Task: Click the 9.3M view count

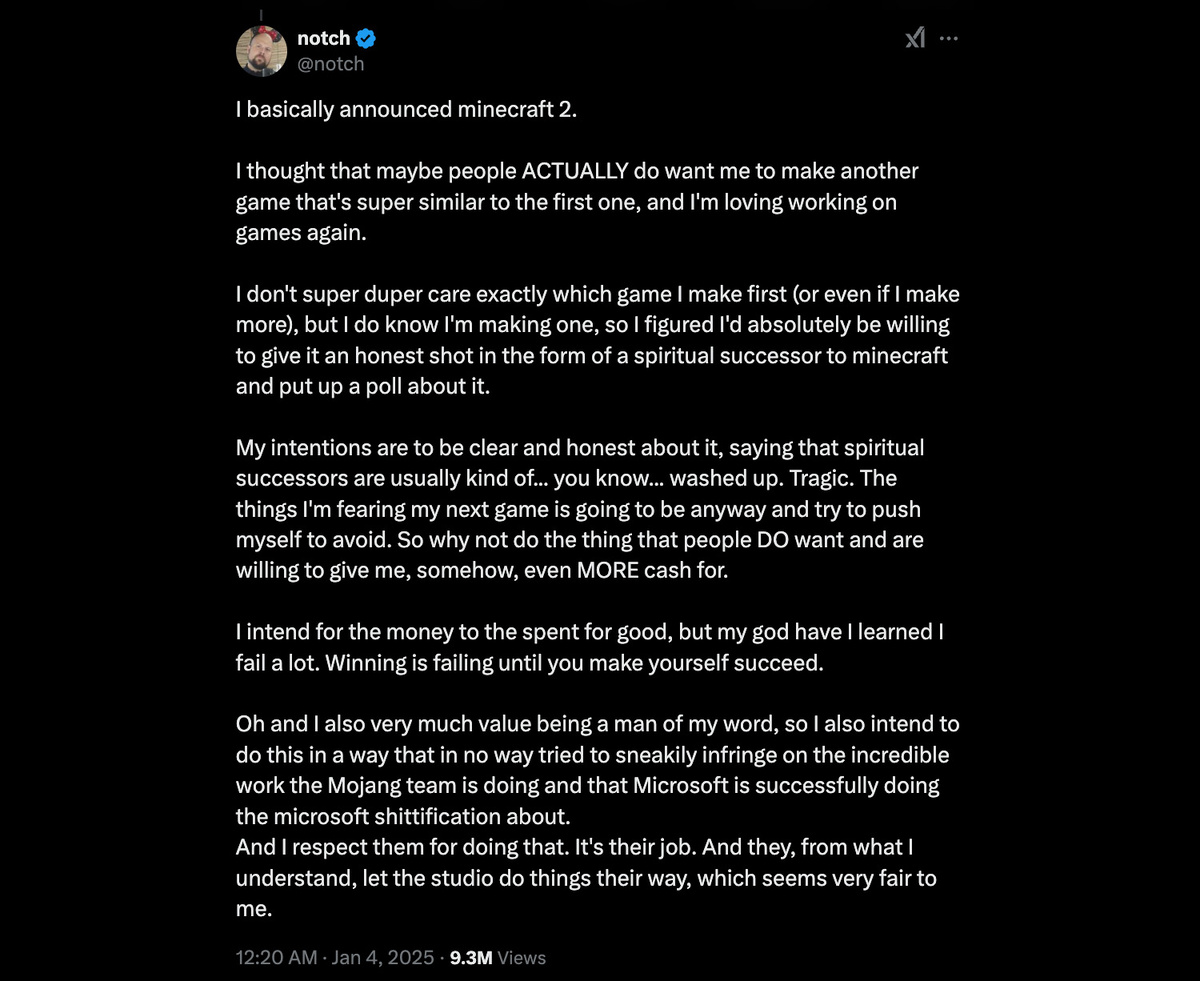Action: (x=470, y=957)
